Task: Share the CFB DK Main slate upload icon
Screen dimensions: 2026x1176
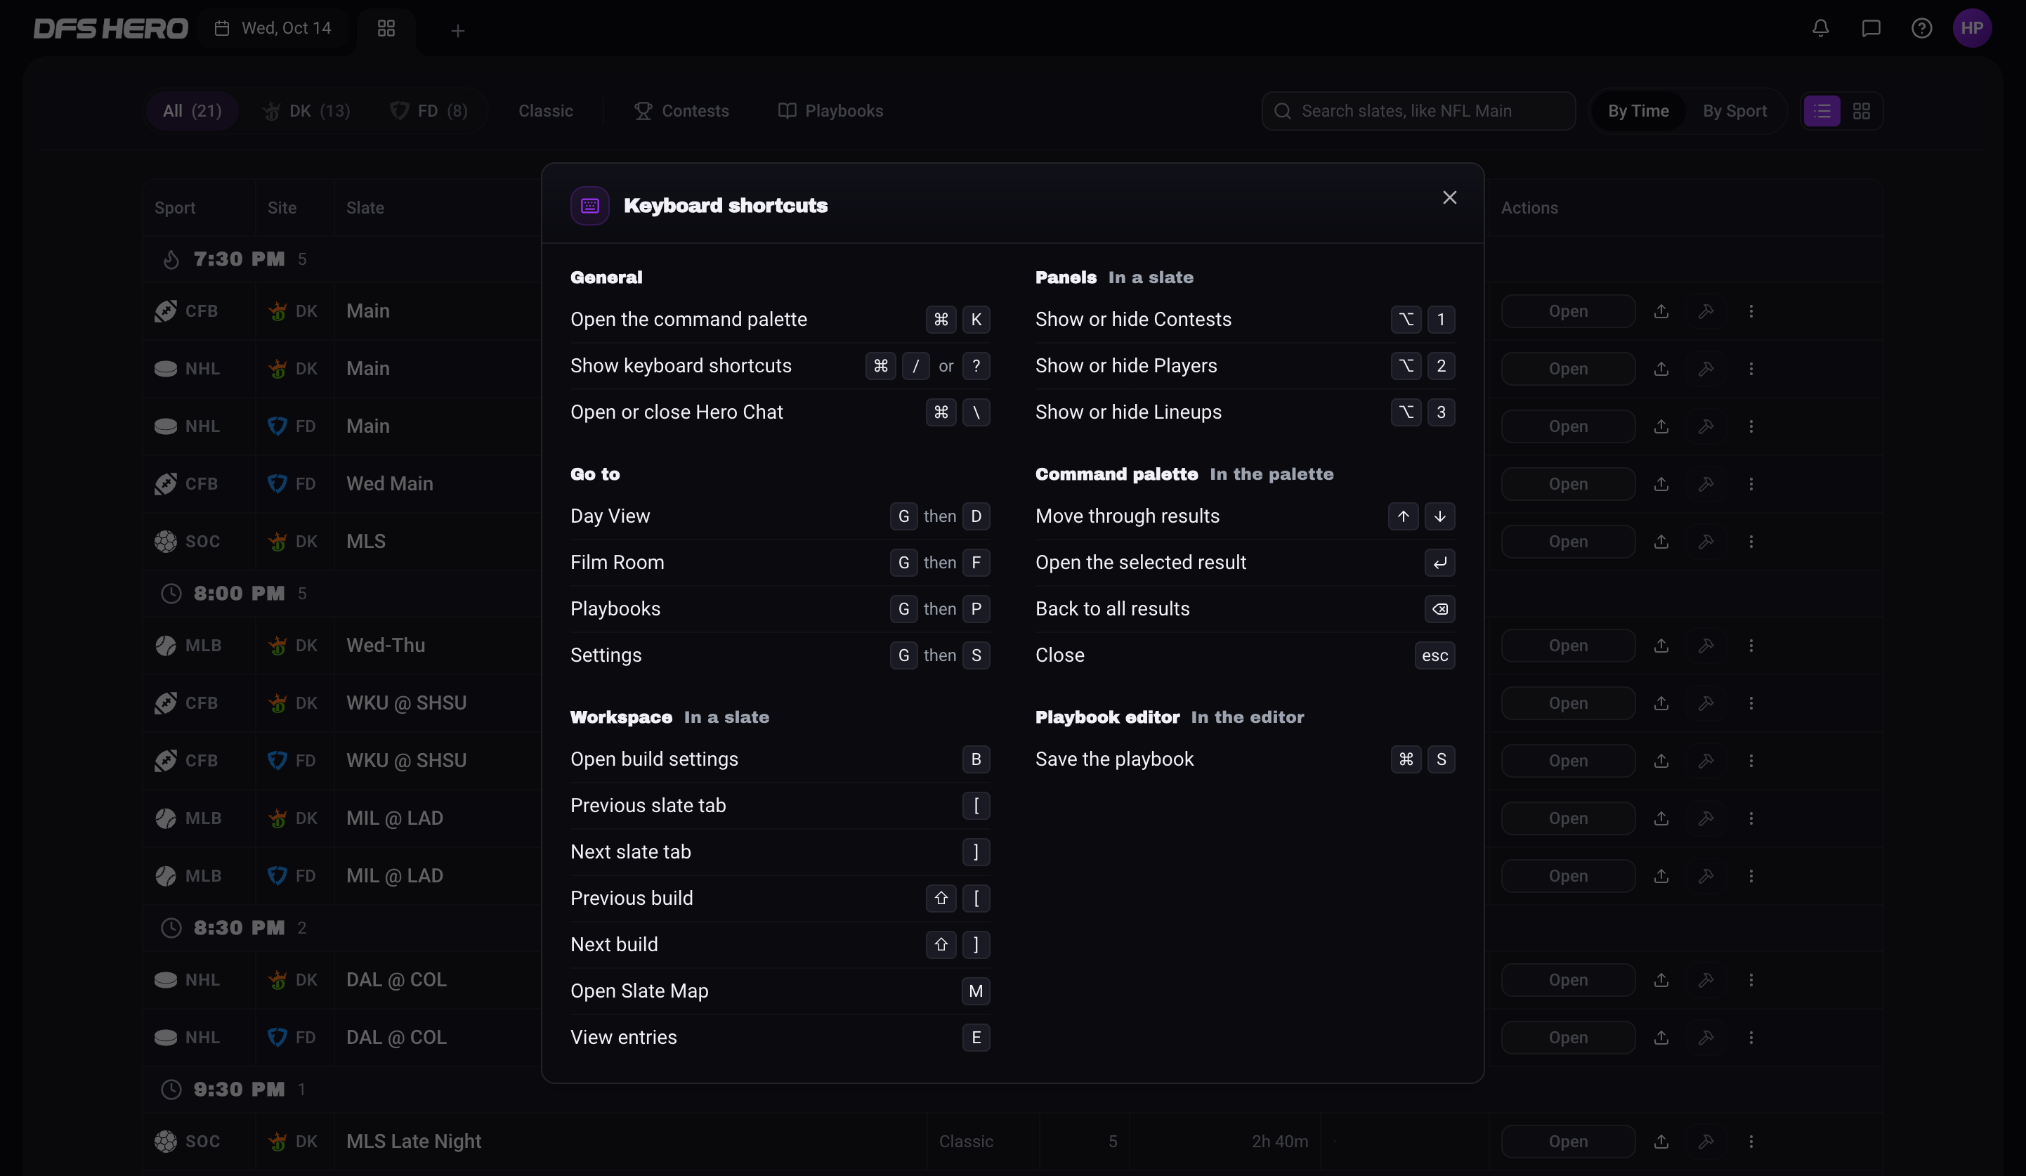Action: (1661, 311)
